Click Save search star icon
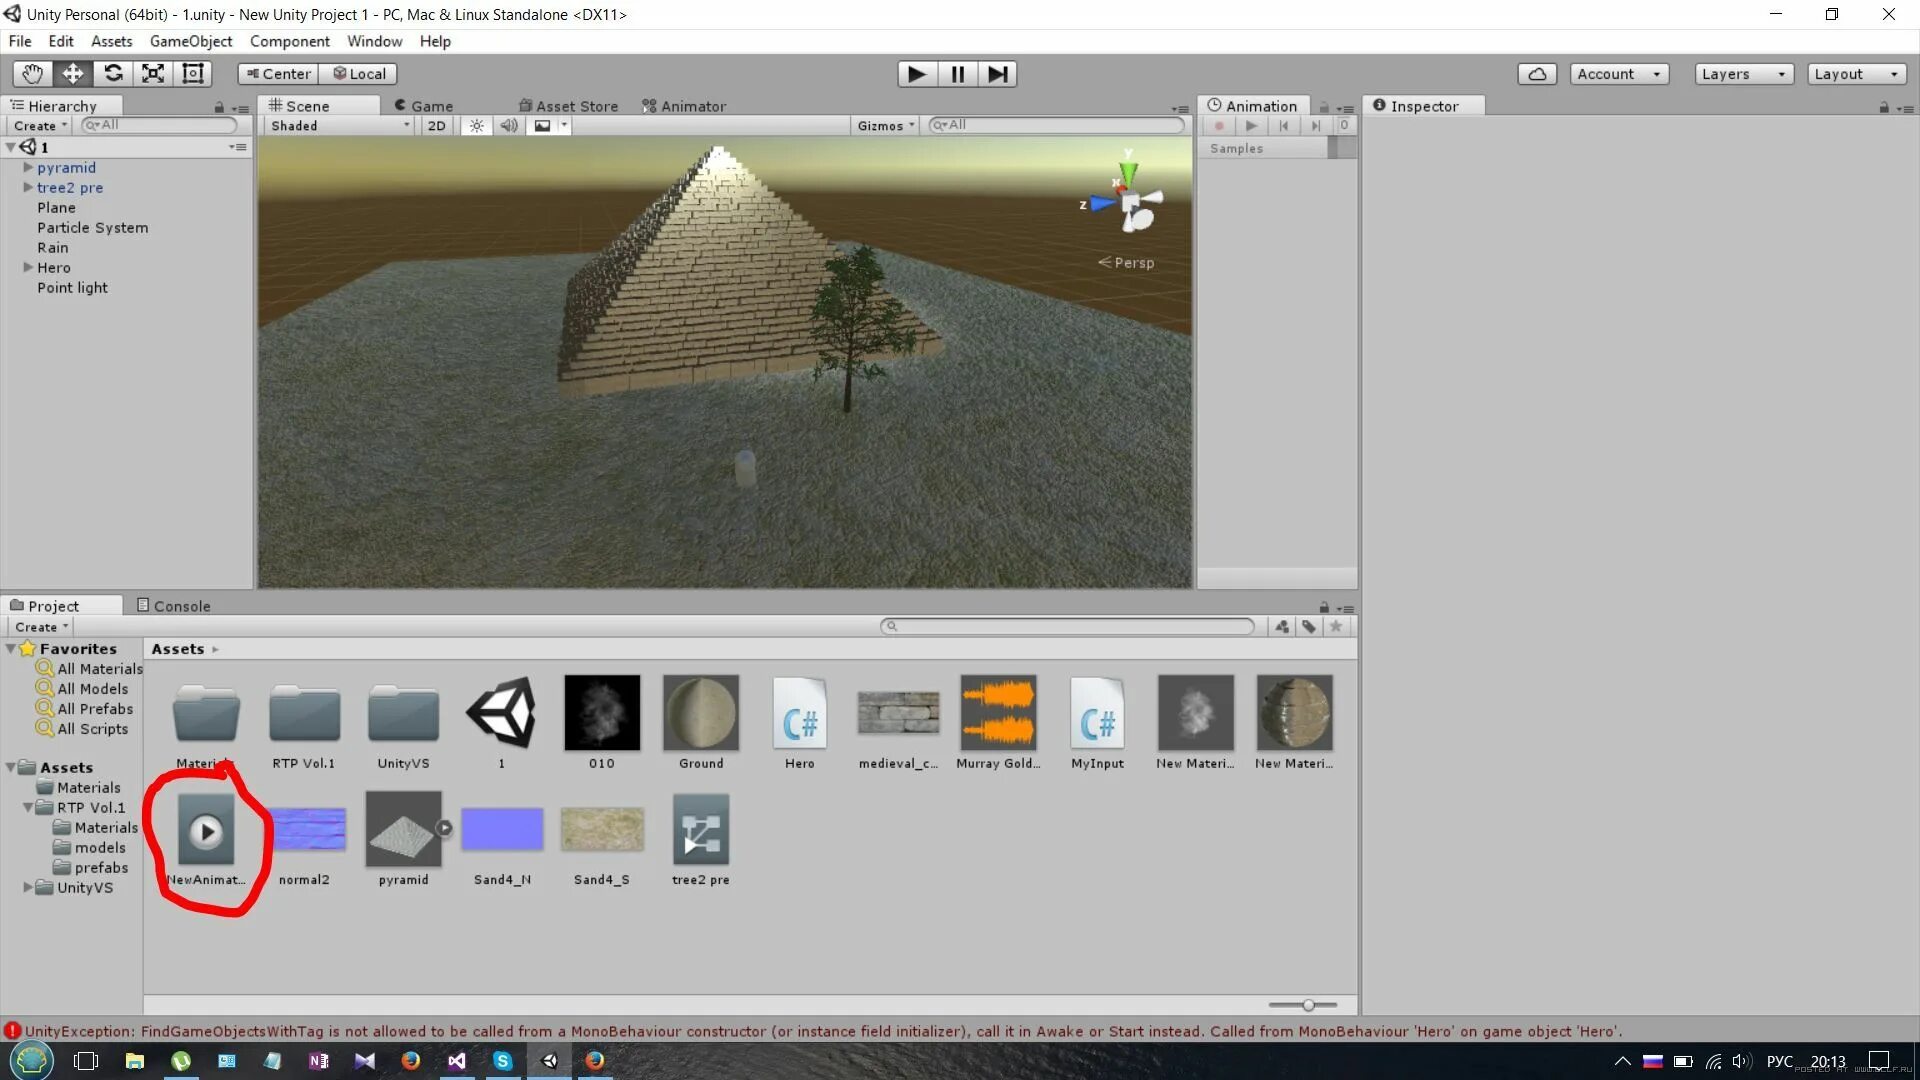The width and height of the screenshot is (1920, 1080). pos(1336,626)
